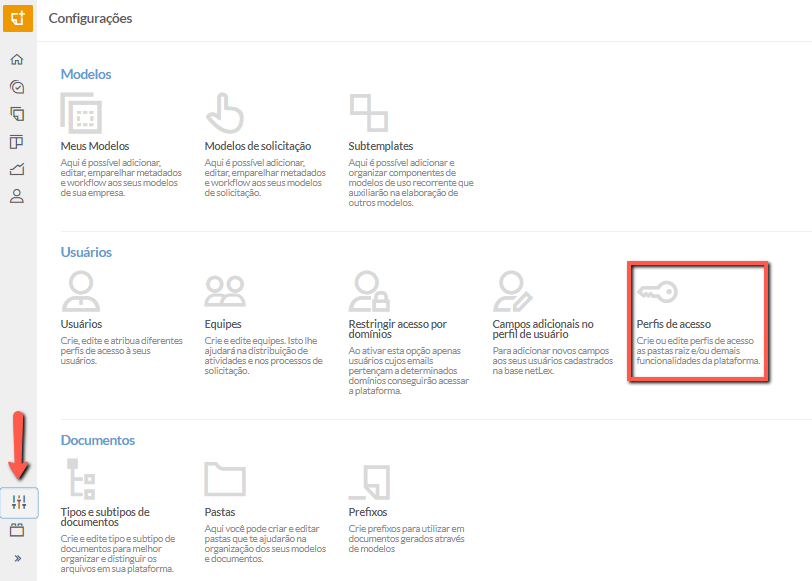This screenshot has width=812, height=581.
Task: Select the board layout sidebar icon
Action: click(x=17, y=141)
